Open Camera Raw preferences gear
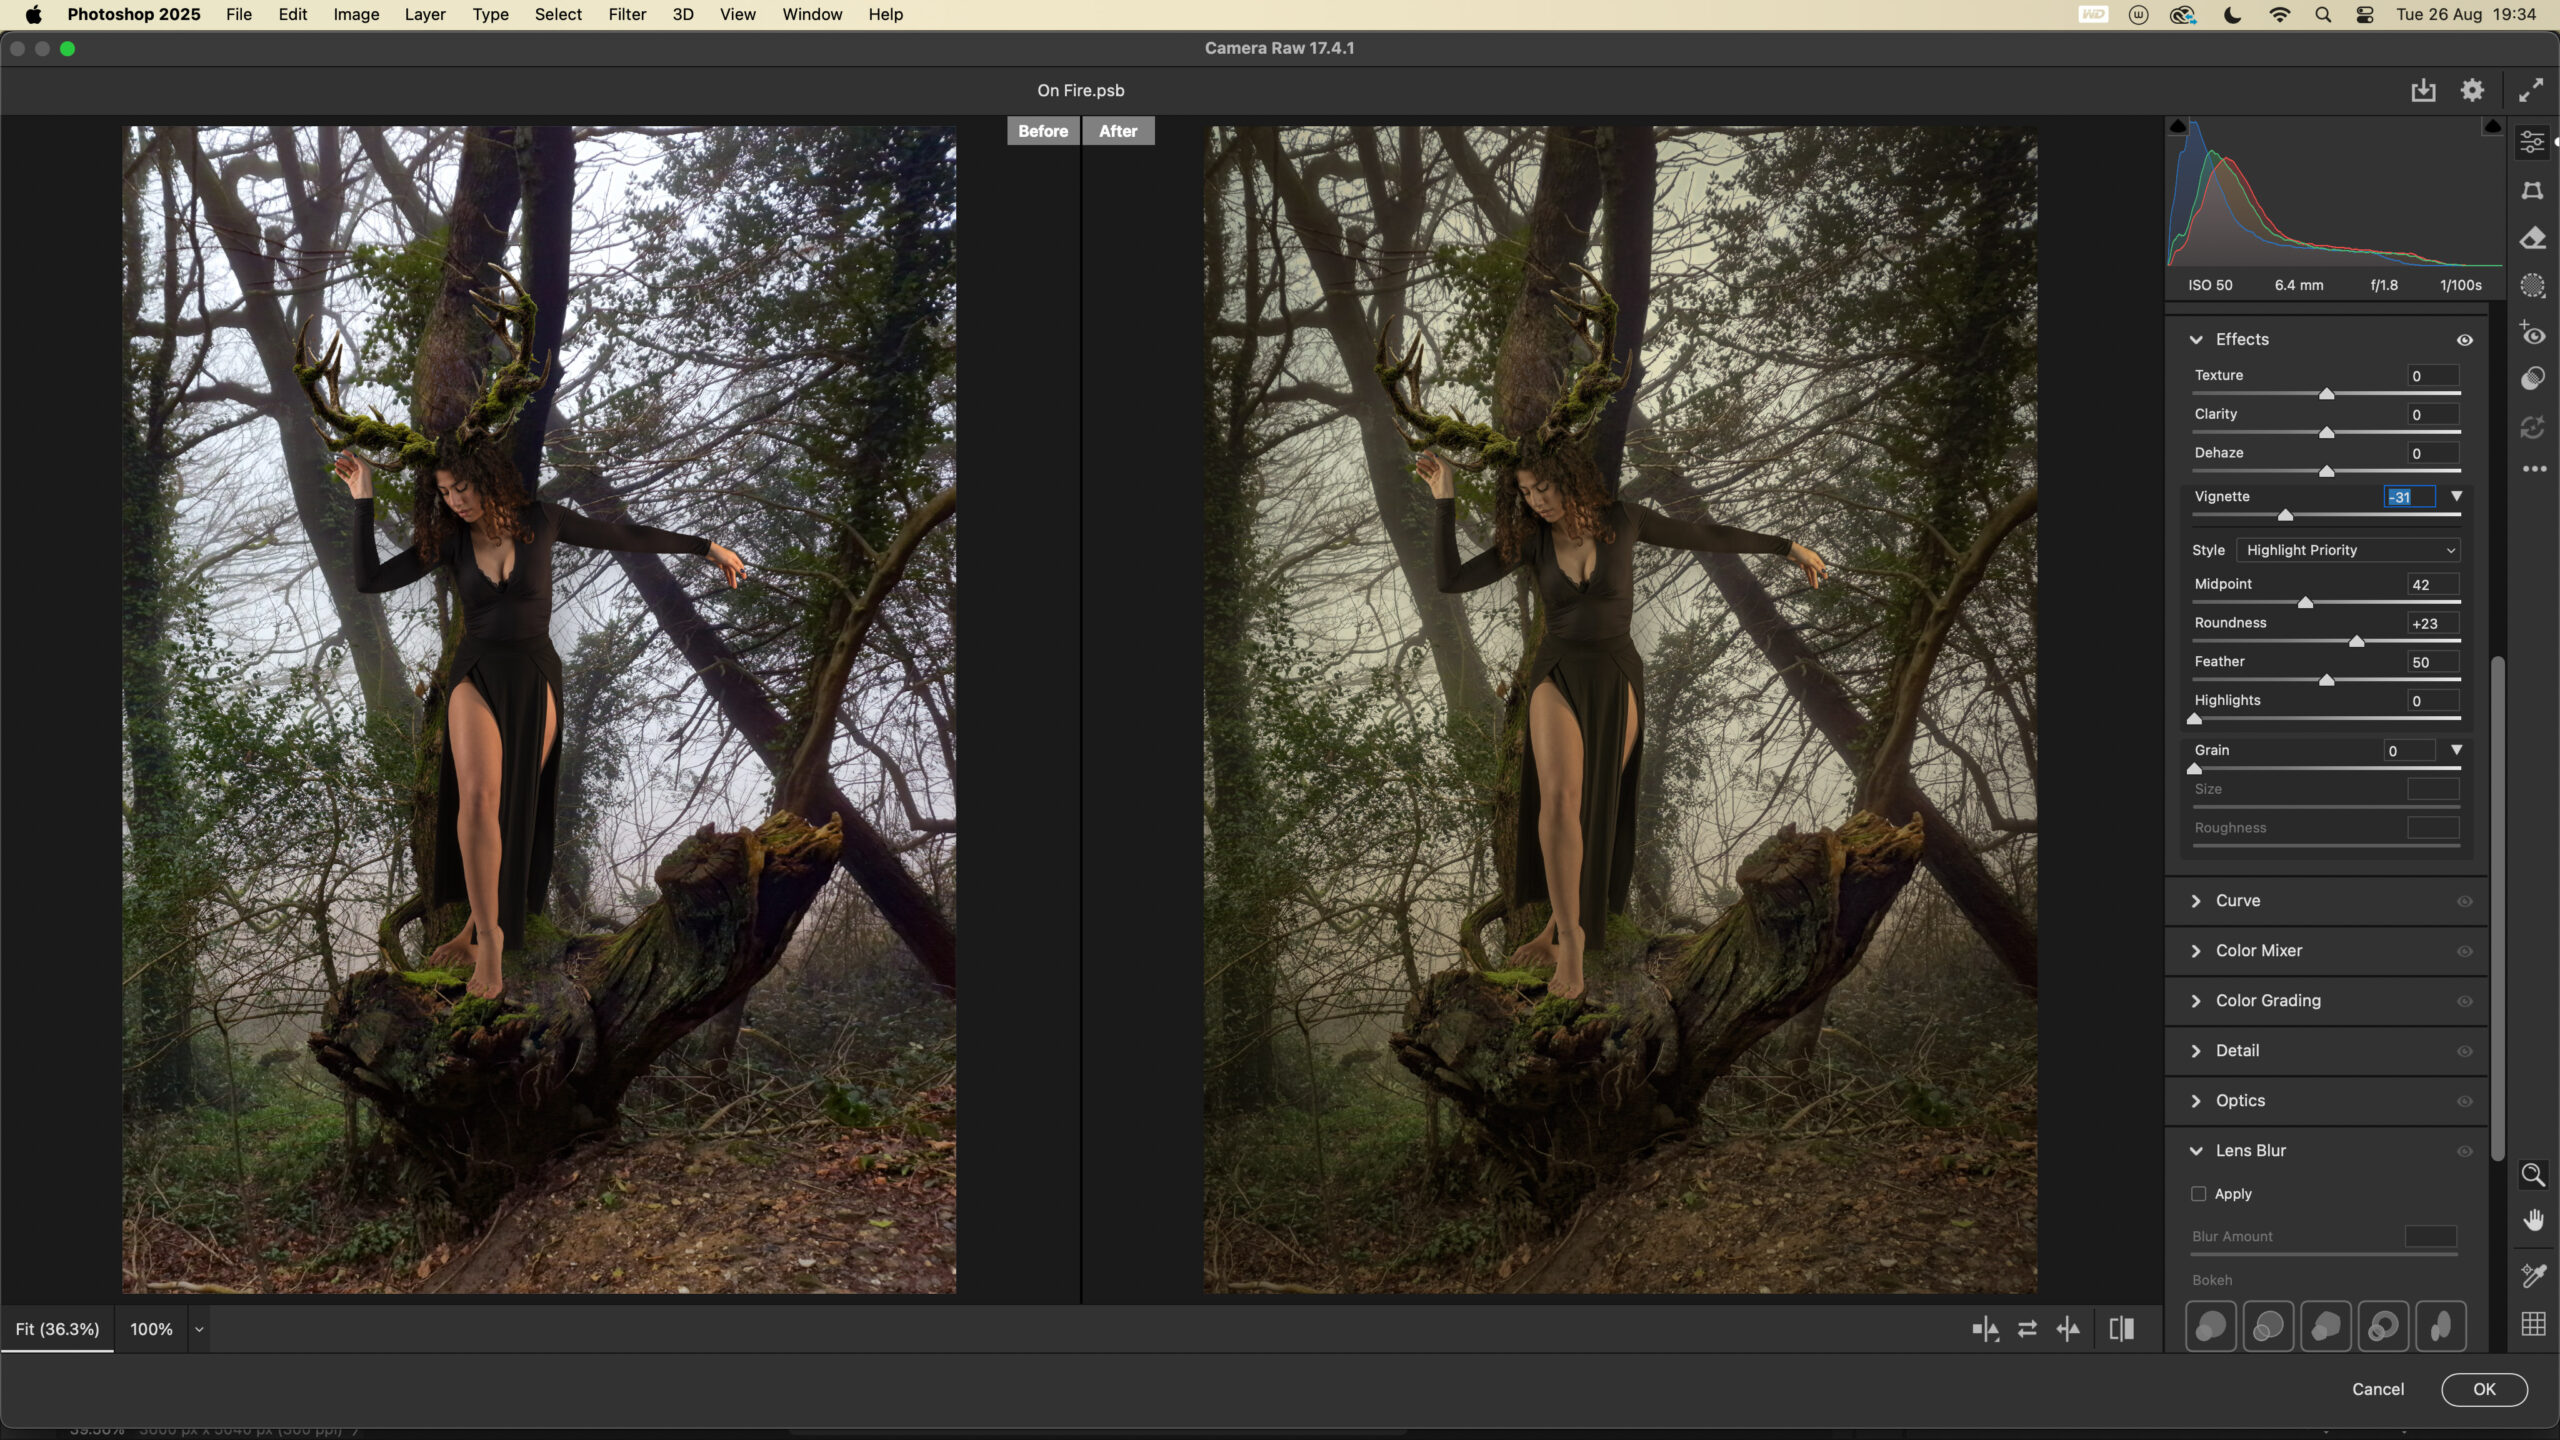 pos(2472,90)
